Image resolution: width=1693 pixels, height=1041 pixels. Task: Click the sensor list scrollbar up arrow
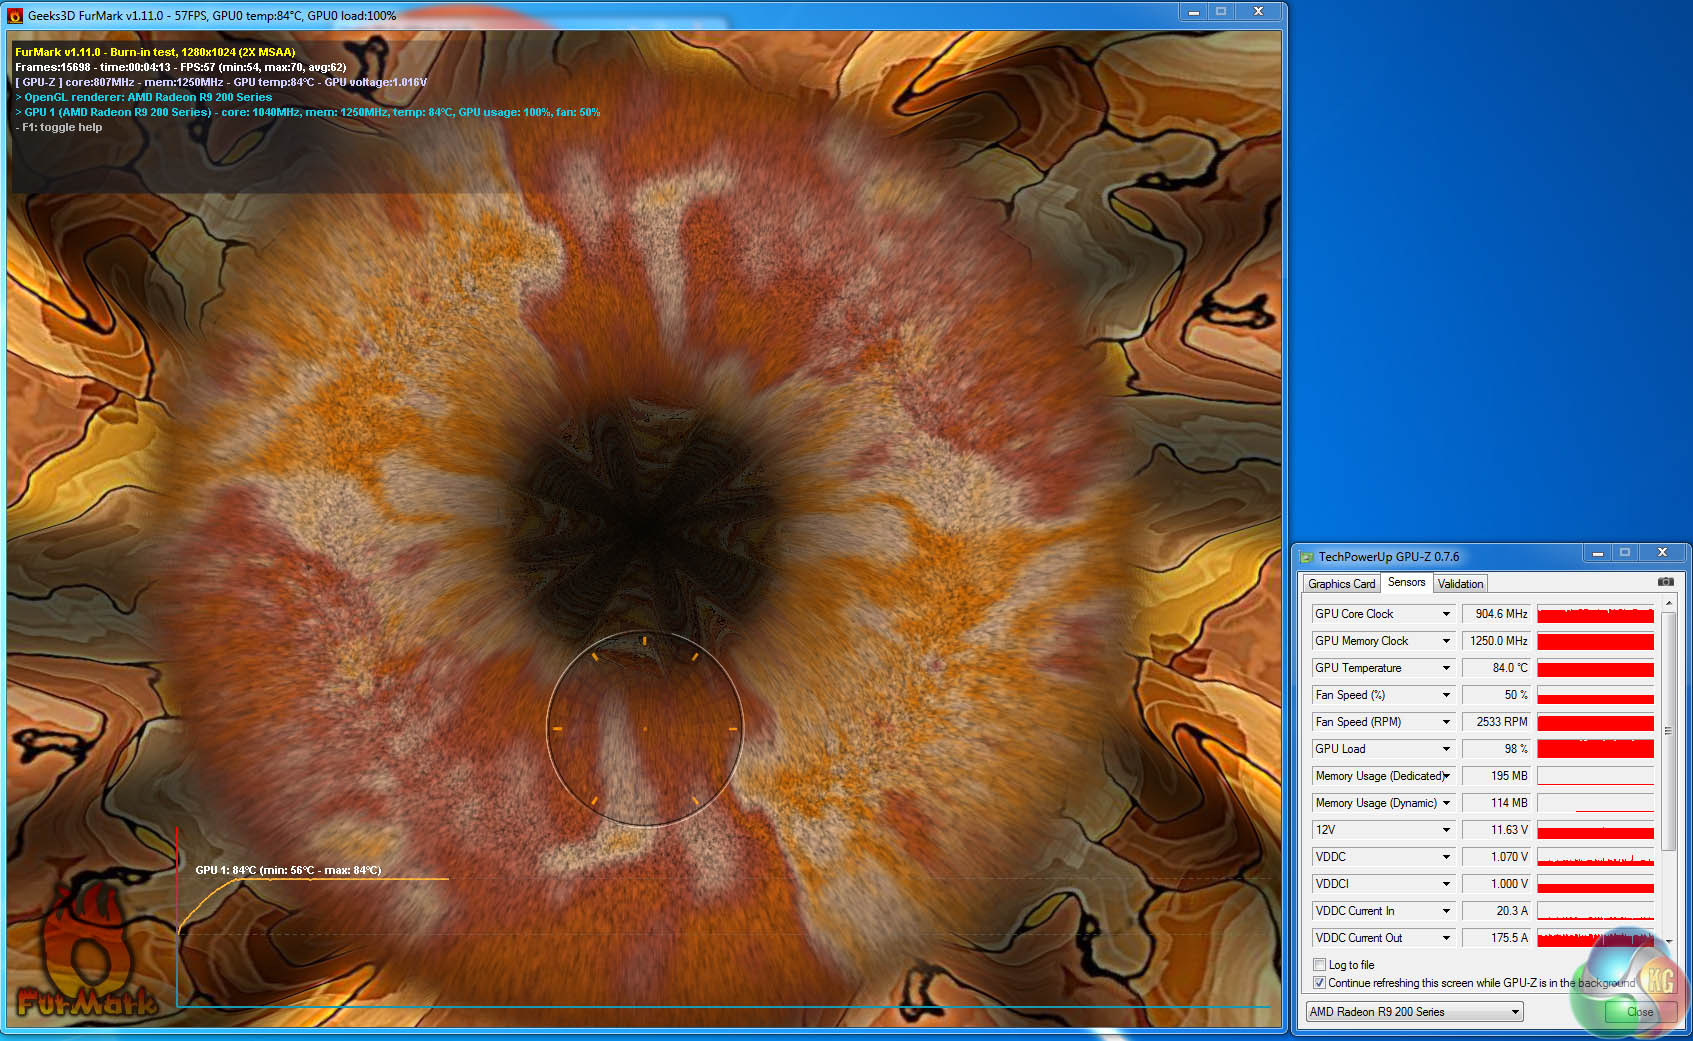pos(1668,604)
